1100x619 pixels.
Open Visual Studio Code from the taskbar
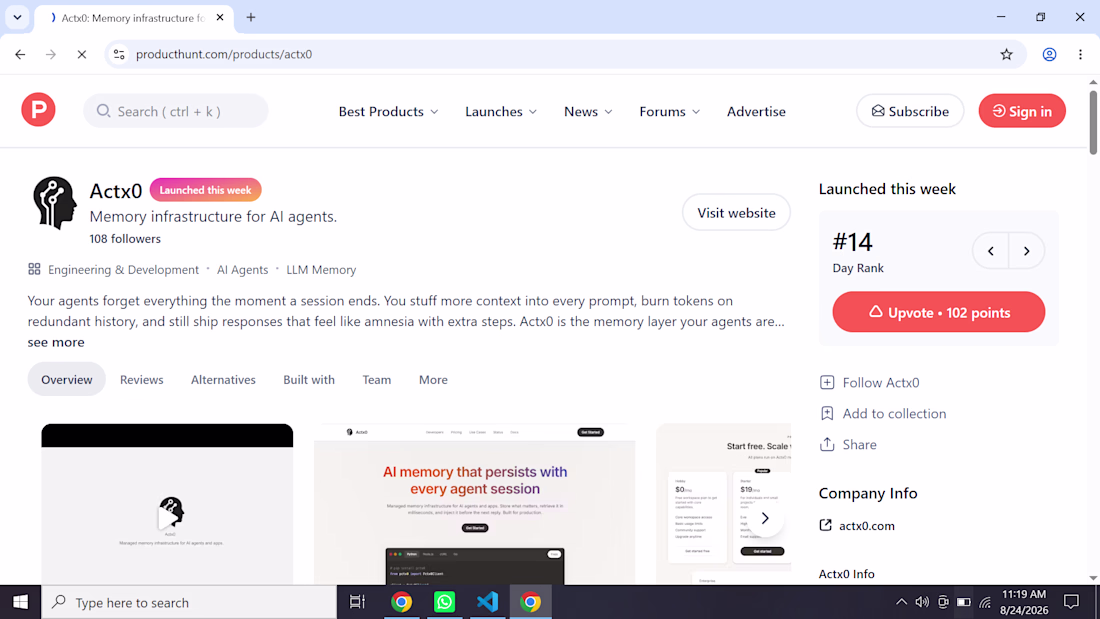click(x=487, y=602)
